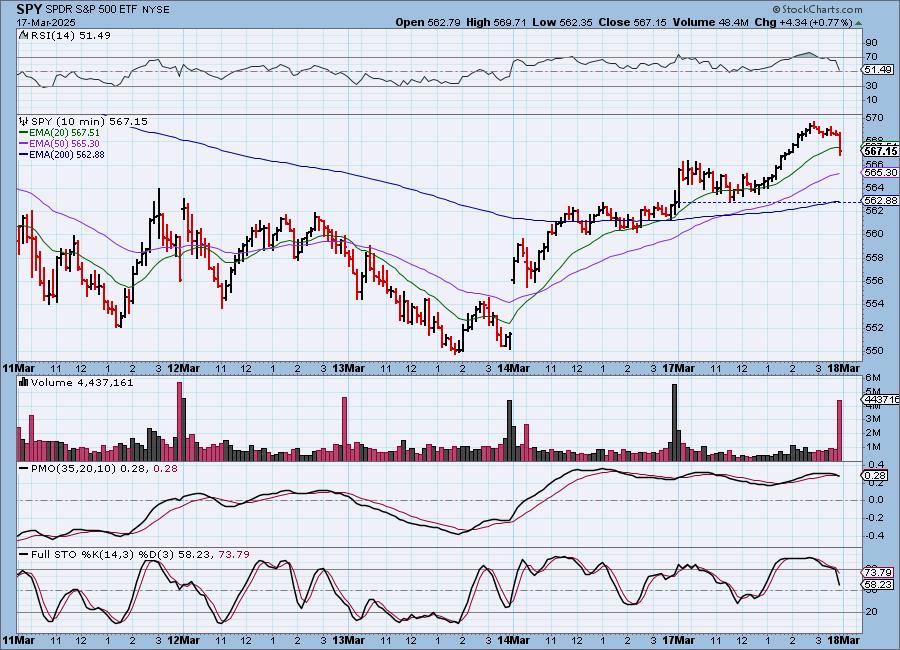Click the 0.0 PMO axis label

(x=875, y=500)
